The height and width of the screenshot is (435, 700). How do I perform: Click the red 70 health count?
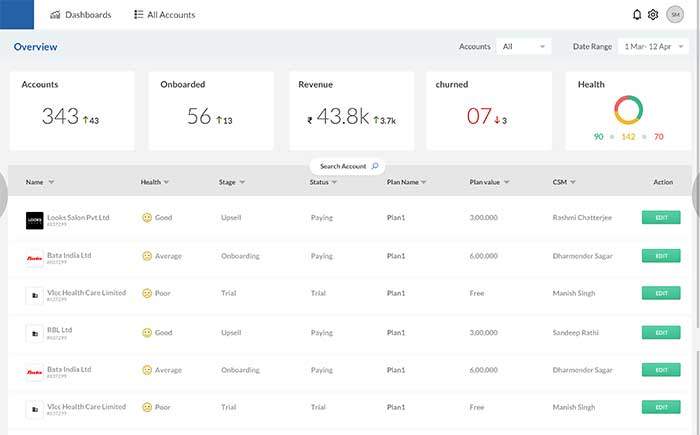[658, 137]
